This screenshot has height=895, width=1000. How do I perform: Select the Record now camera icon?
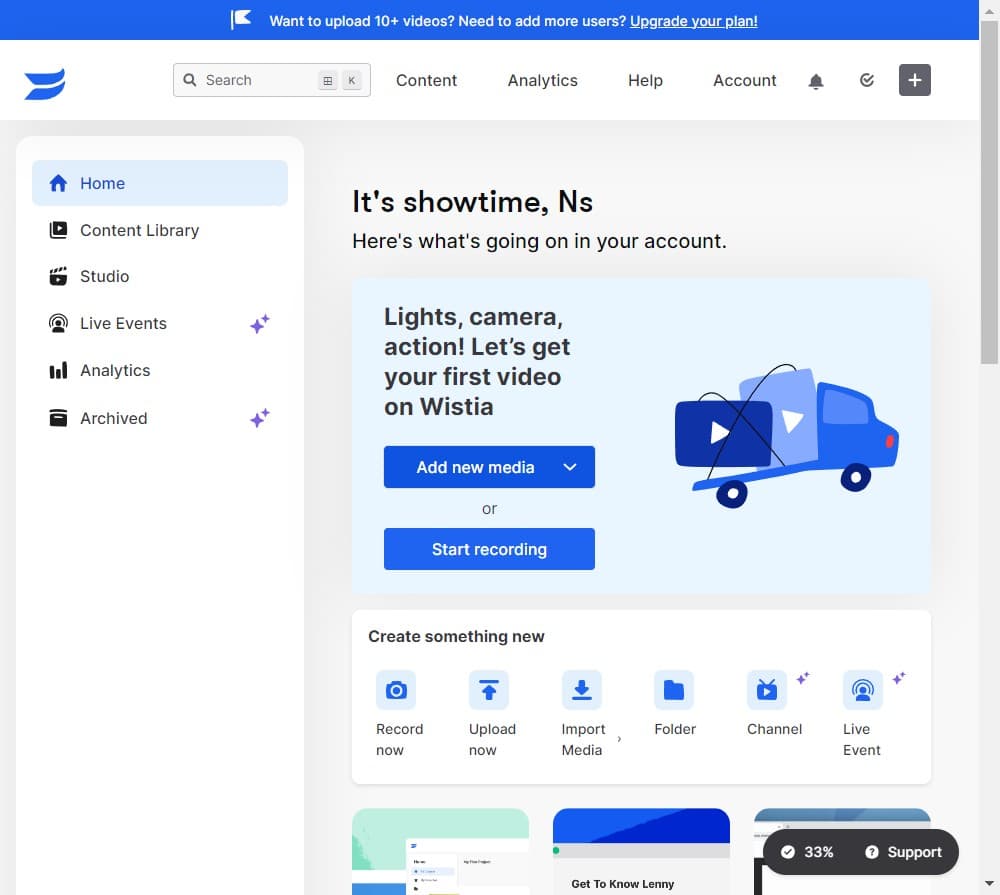(x=396, y=690)
